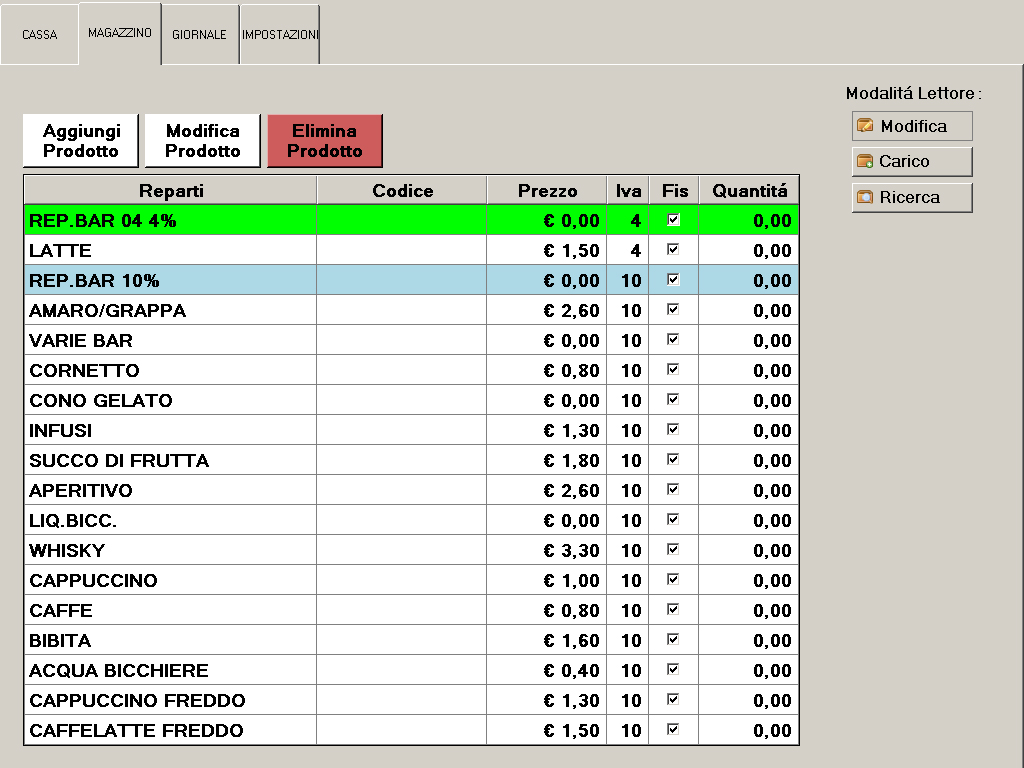Click Aggiungi Prodotto button

point(81,141)
